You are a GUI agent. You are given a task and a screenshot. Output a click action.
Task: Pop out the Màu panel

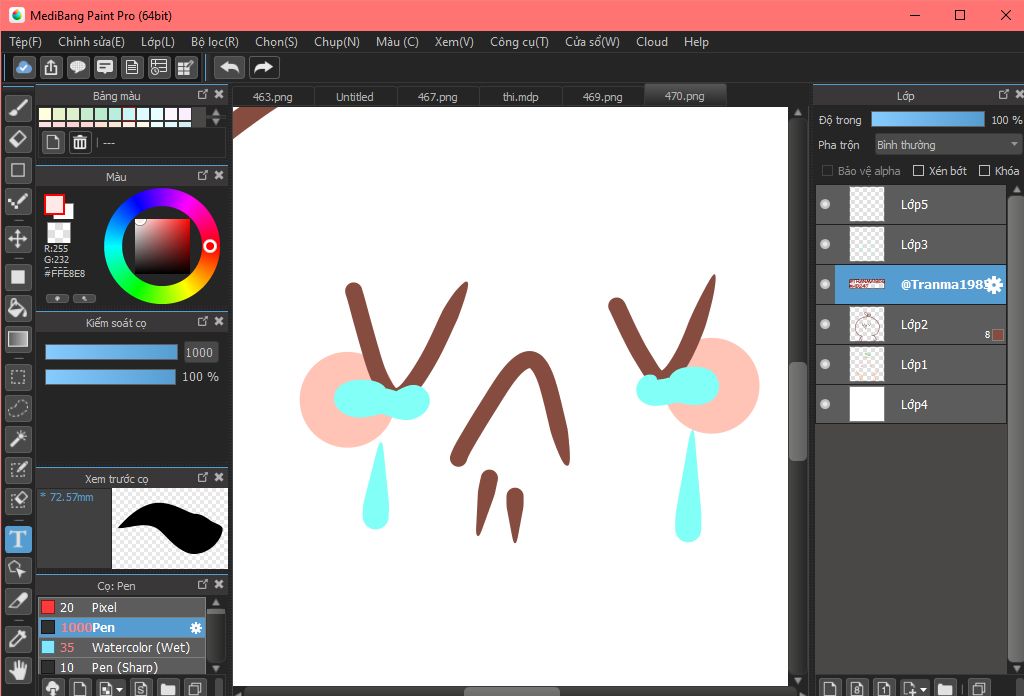tap(202, 176)
